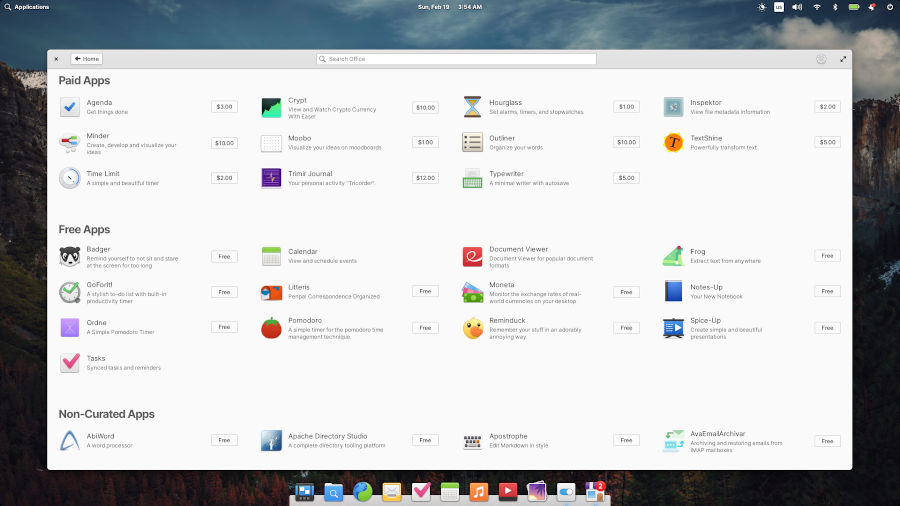
Task: Buy Inspektor for $2.00
Action: [x=827, y=107]
